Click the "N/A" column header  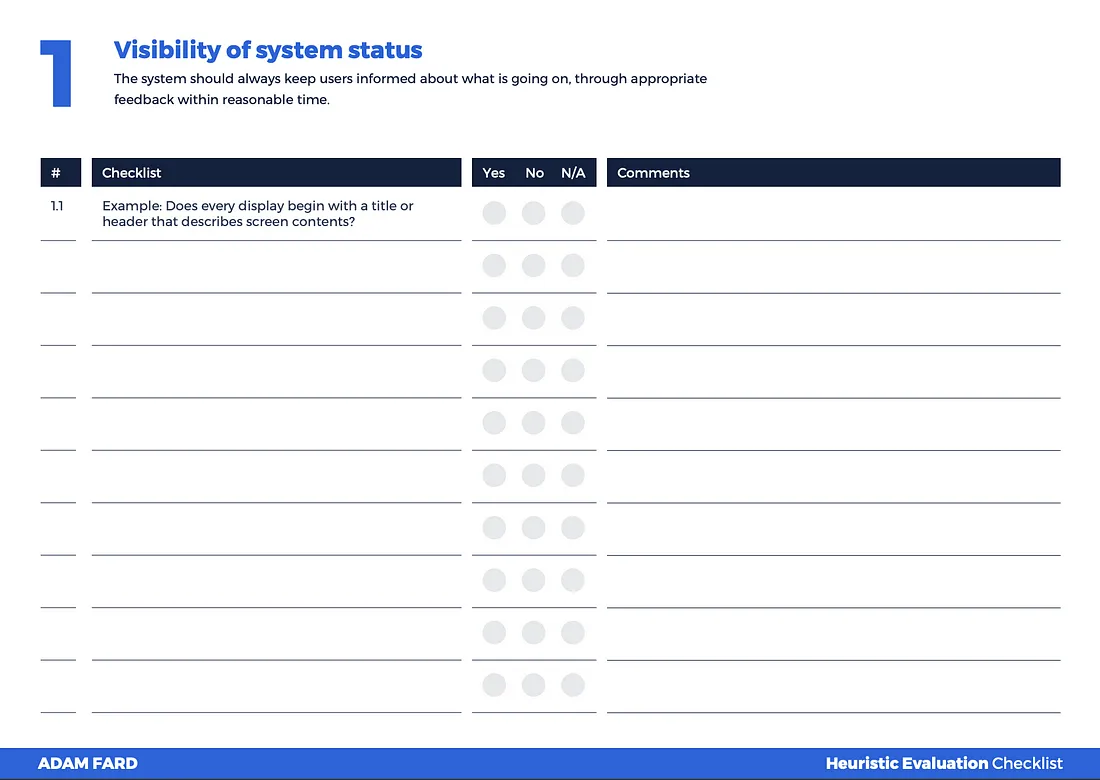click(x=573, y=173)
